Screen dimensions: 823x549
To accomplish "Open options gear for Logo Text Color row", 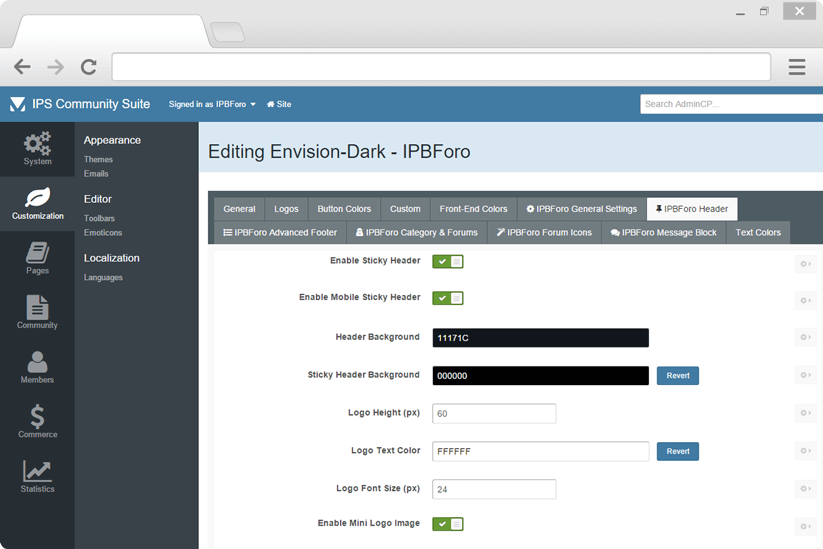I will point(805,451).
